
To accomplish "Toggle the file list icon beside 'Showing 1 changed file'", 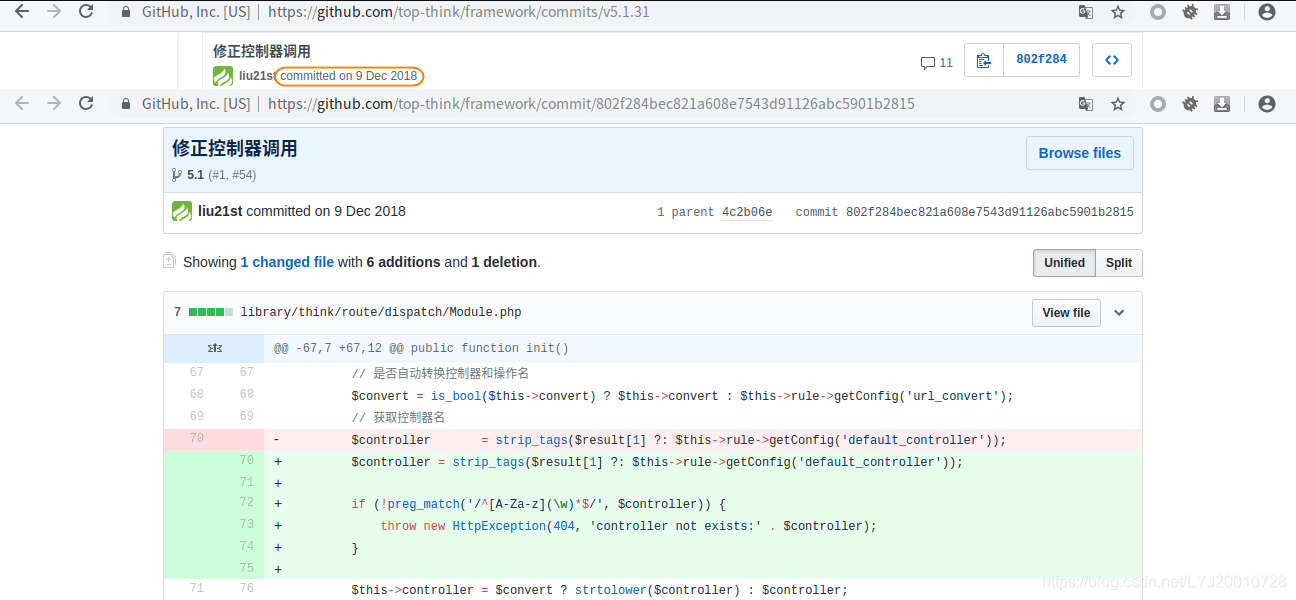I will pyautogui.click(x=169, y=261).
